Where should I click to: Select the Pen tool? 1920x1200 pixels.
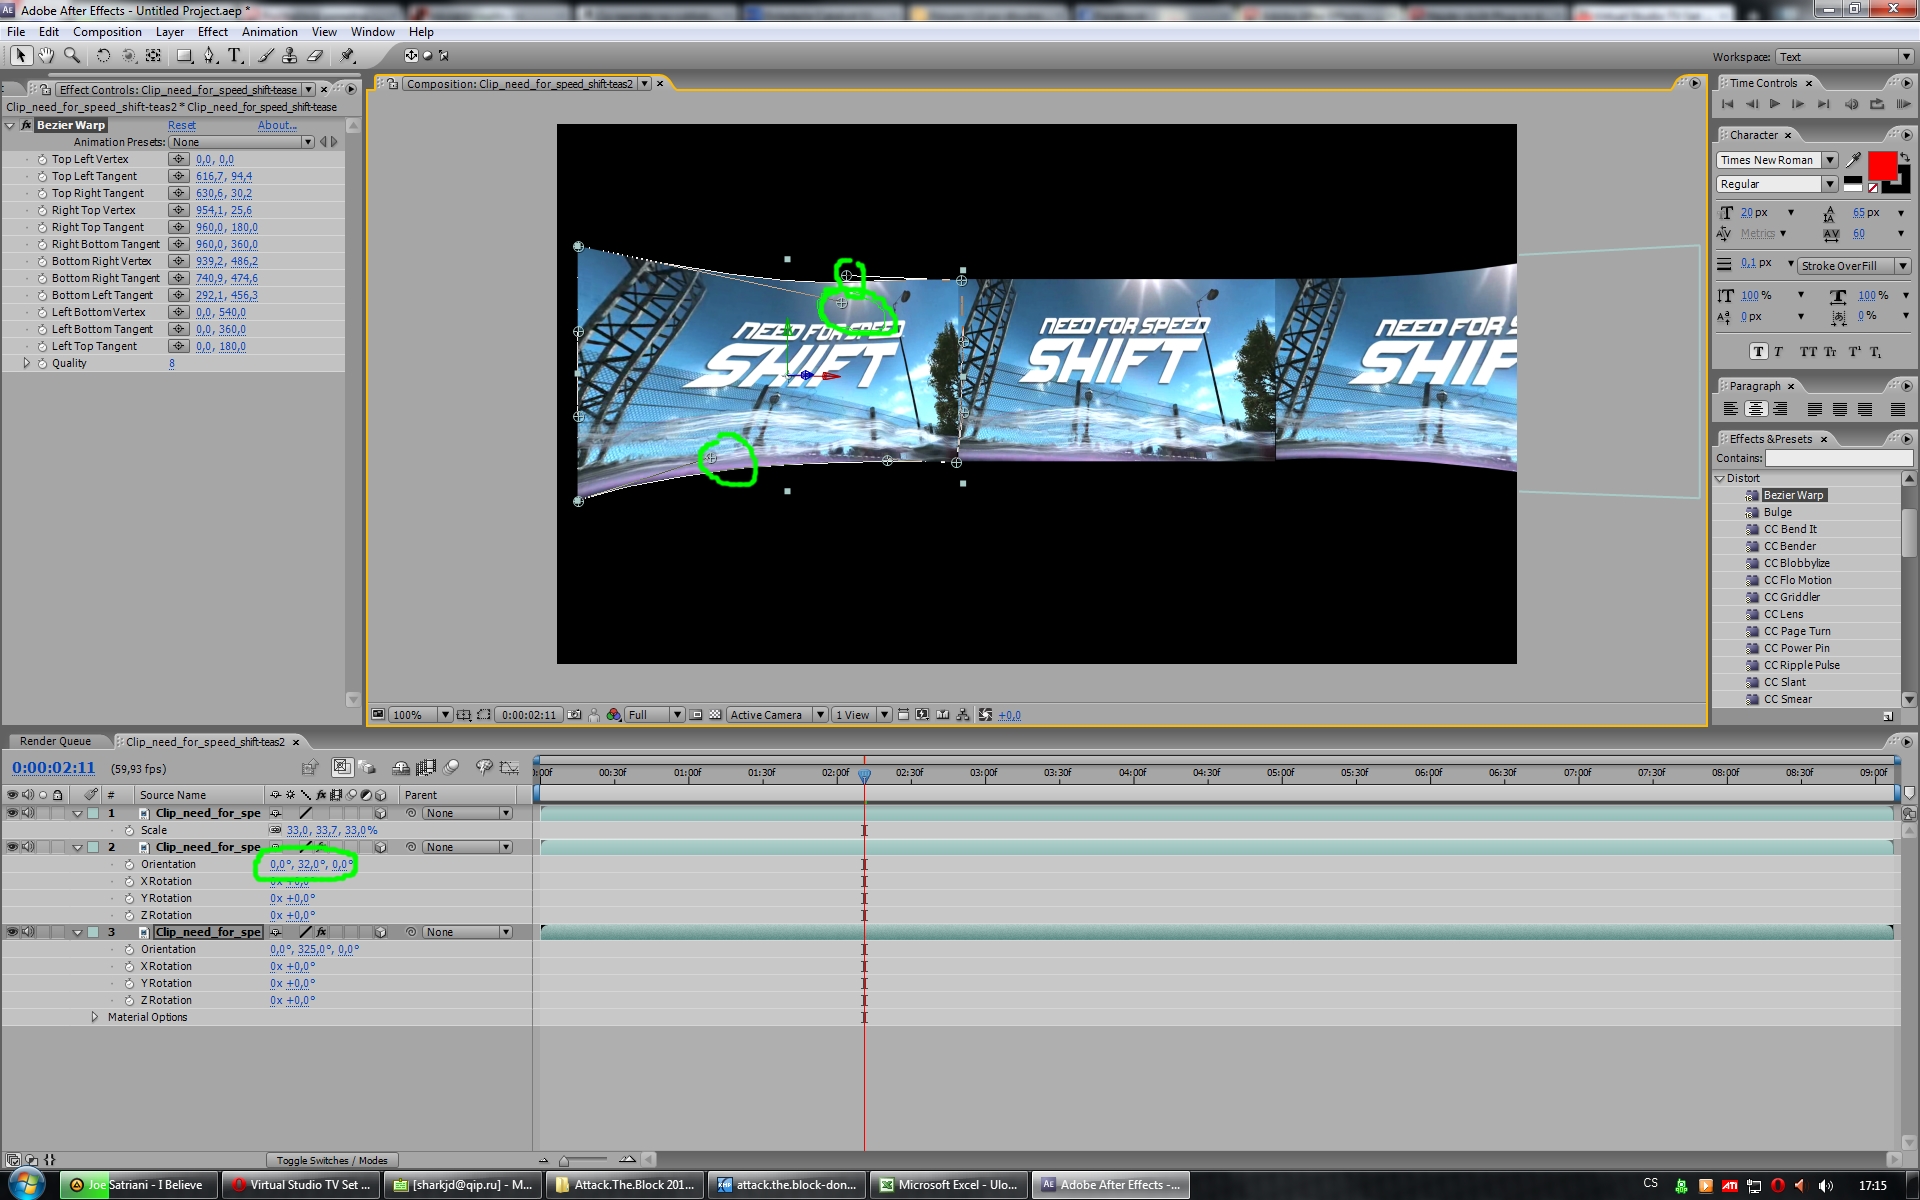pyautogui.click(x=209, y=56)
